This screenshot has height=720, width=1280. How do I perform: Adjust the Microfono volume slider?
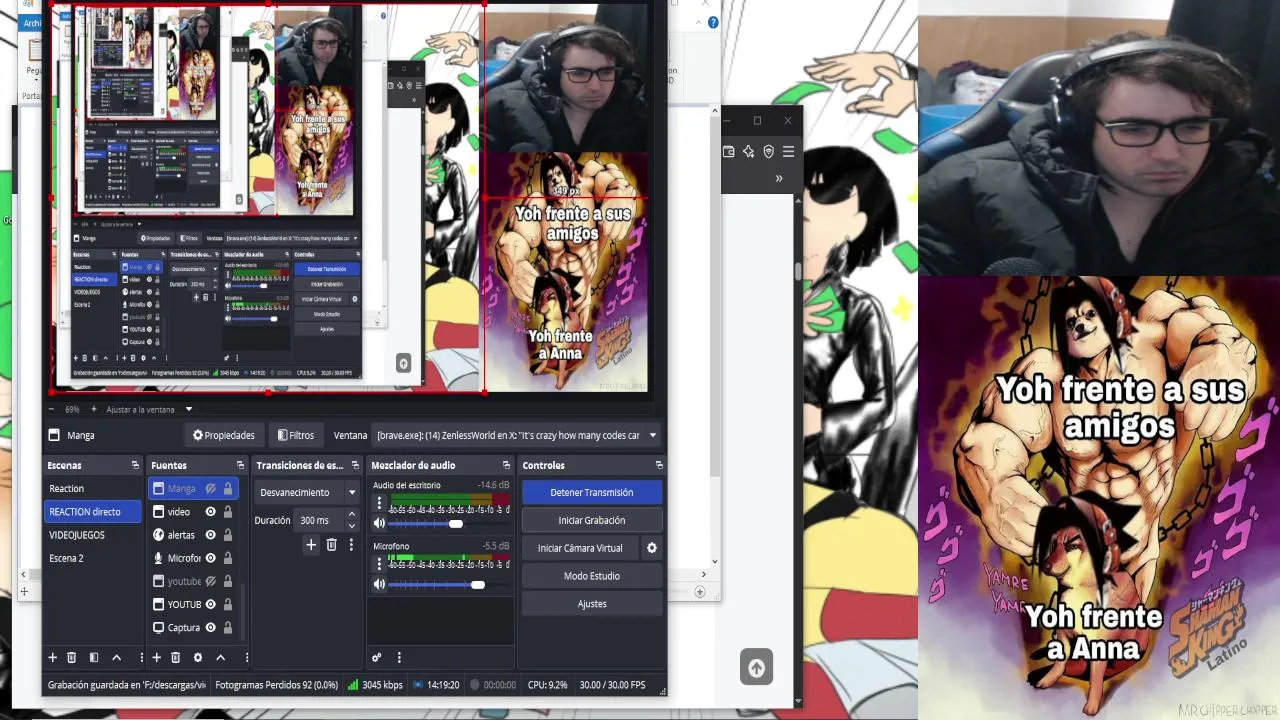(x=450, y=584)
